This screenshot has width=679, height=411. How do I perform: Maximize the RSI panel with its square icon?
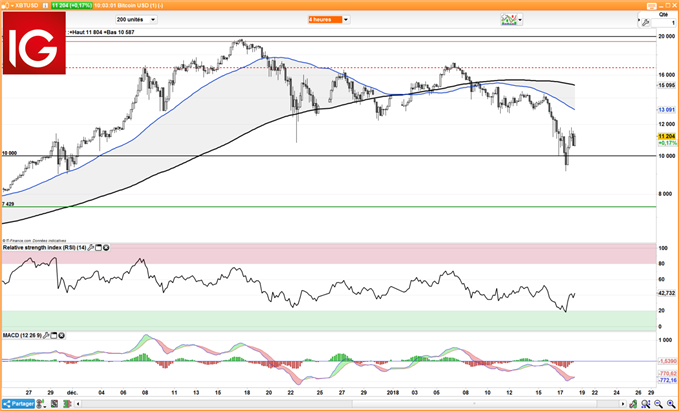98,248
